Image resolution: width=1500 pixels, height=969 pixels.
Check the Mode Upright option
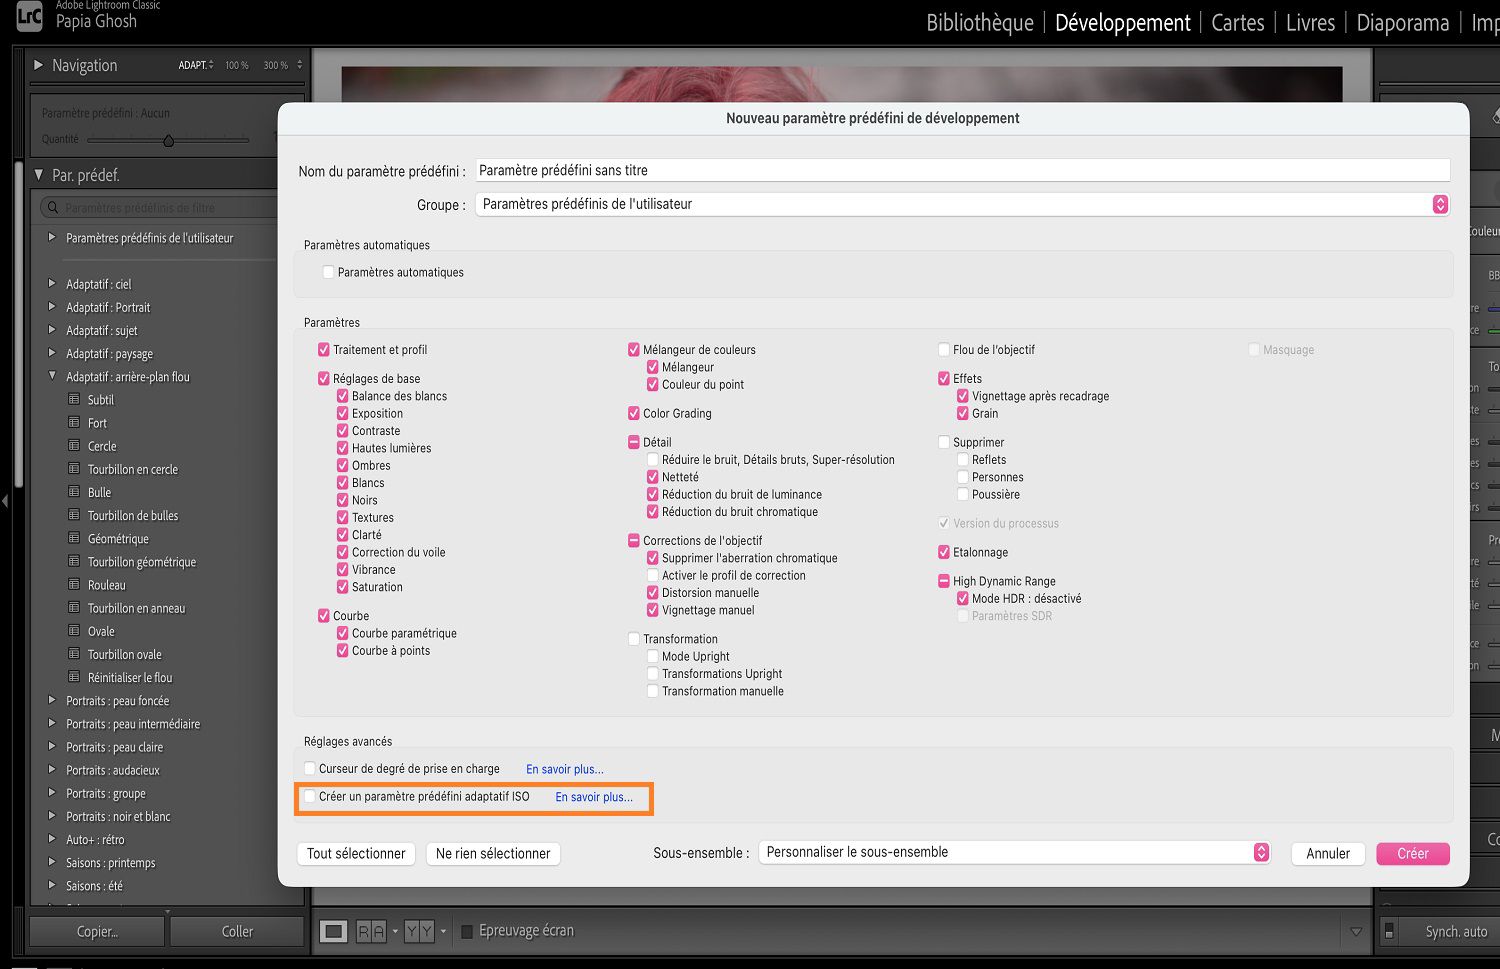[653, 656]
